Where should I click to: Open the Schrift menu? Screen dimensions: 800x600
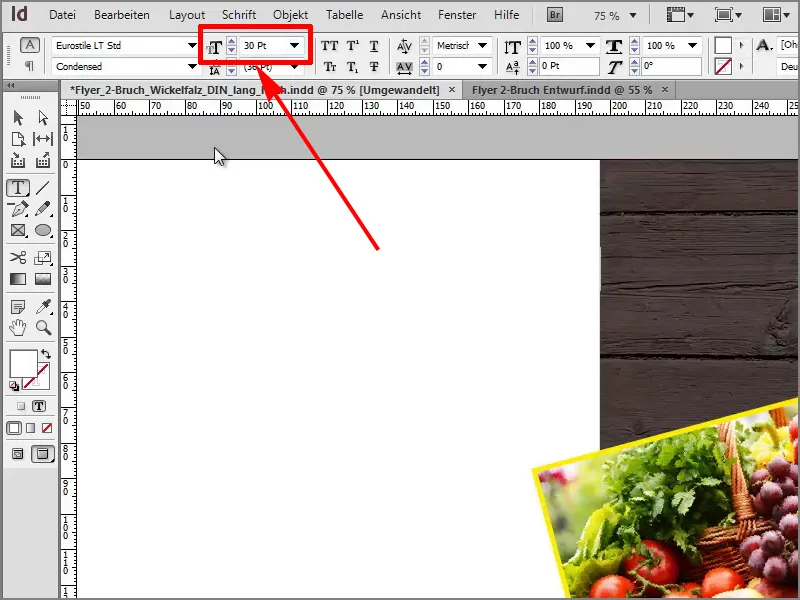pos(239,15)
